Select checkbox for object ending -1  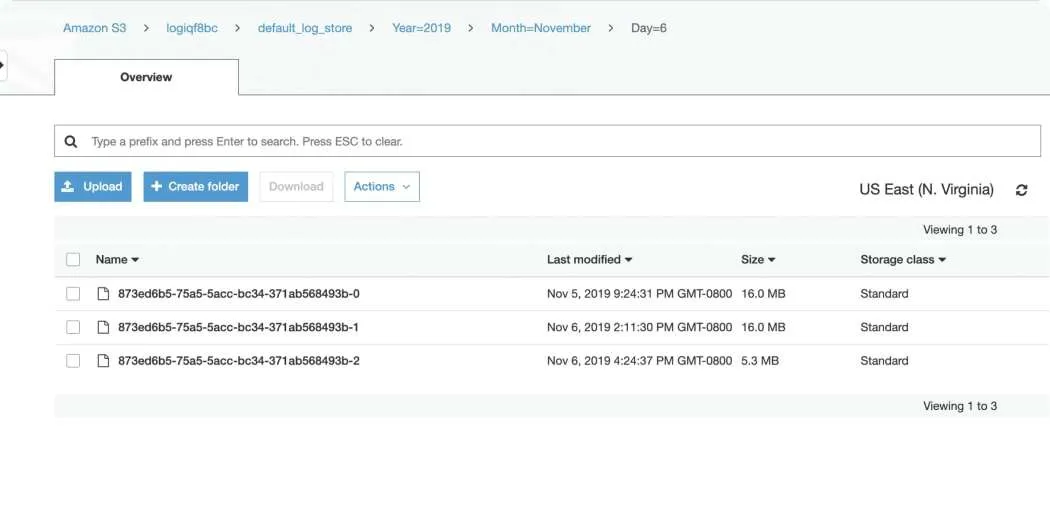[x=73, y=327]
